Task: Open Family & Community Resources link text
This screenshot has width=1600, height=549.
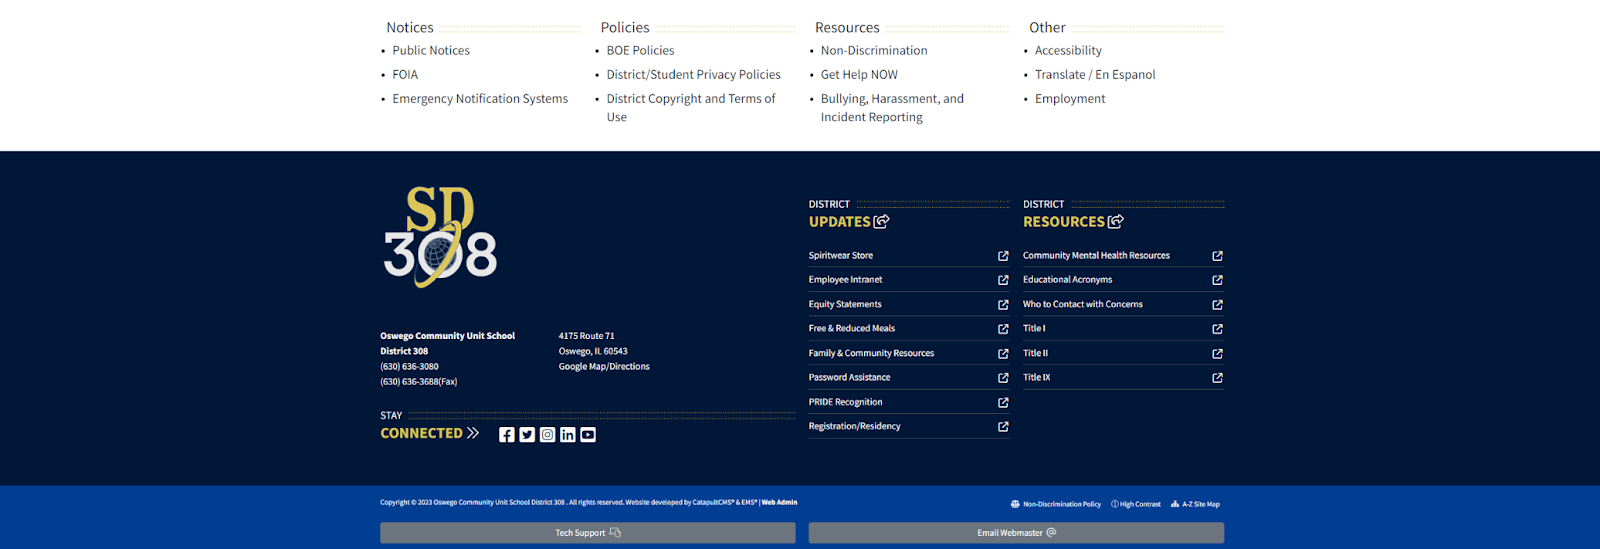Action: (x=871, y=354)
